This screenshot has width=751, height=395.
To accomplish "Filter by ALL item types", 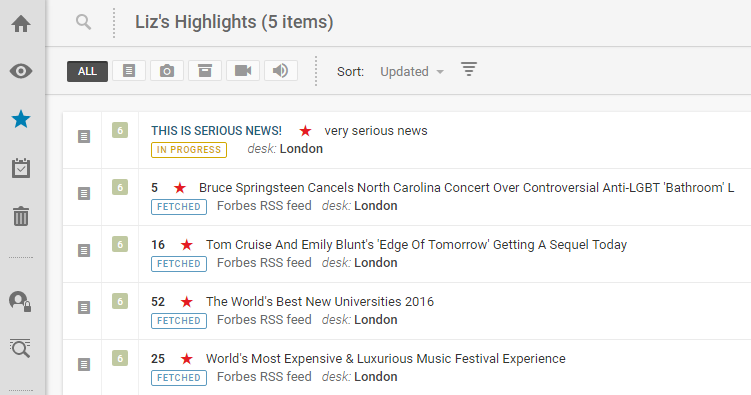I will (87, 71).
